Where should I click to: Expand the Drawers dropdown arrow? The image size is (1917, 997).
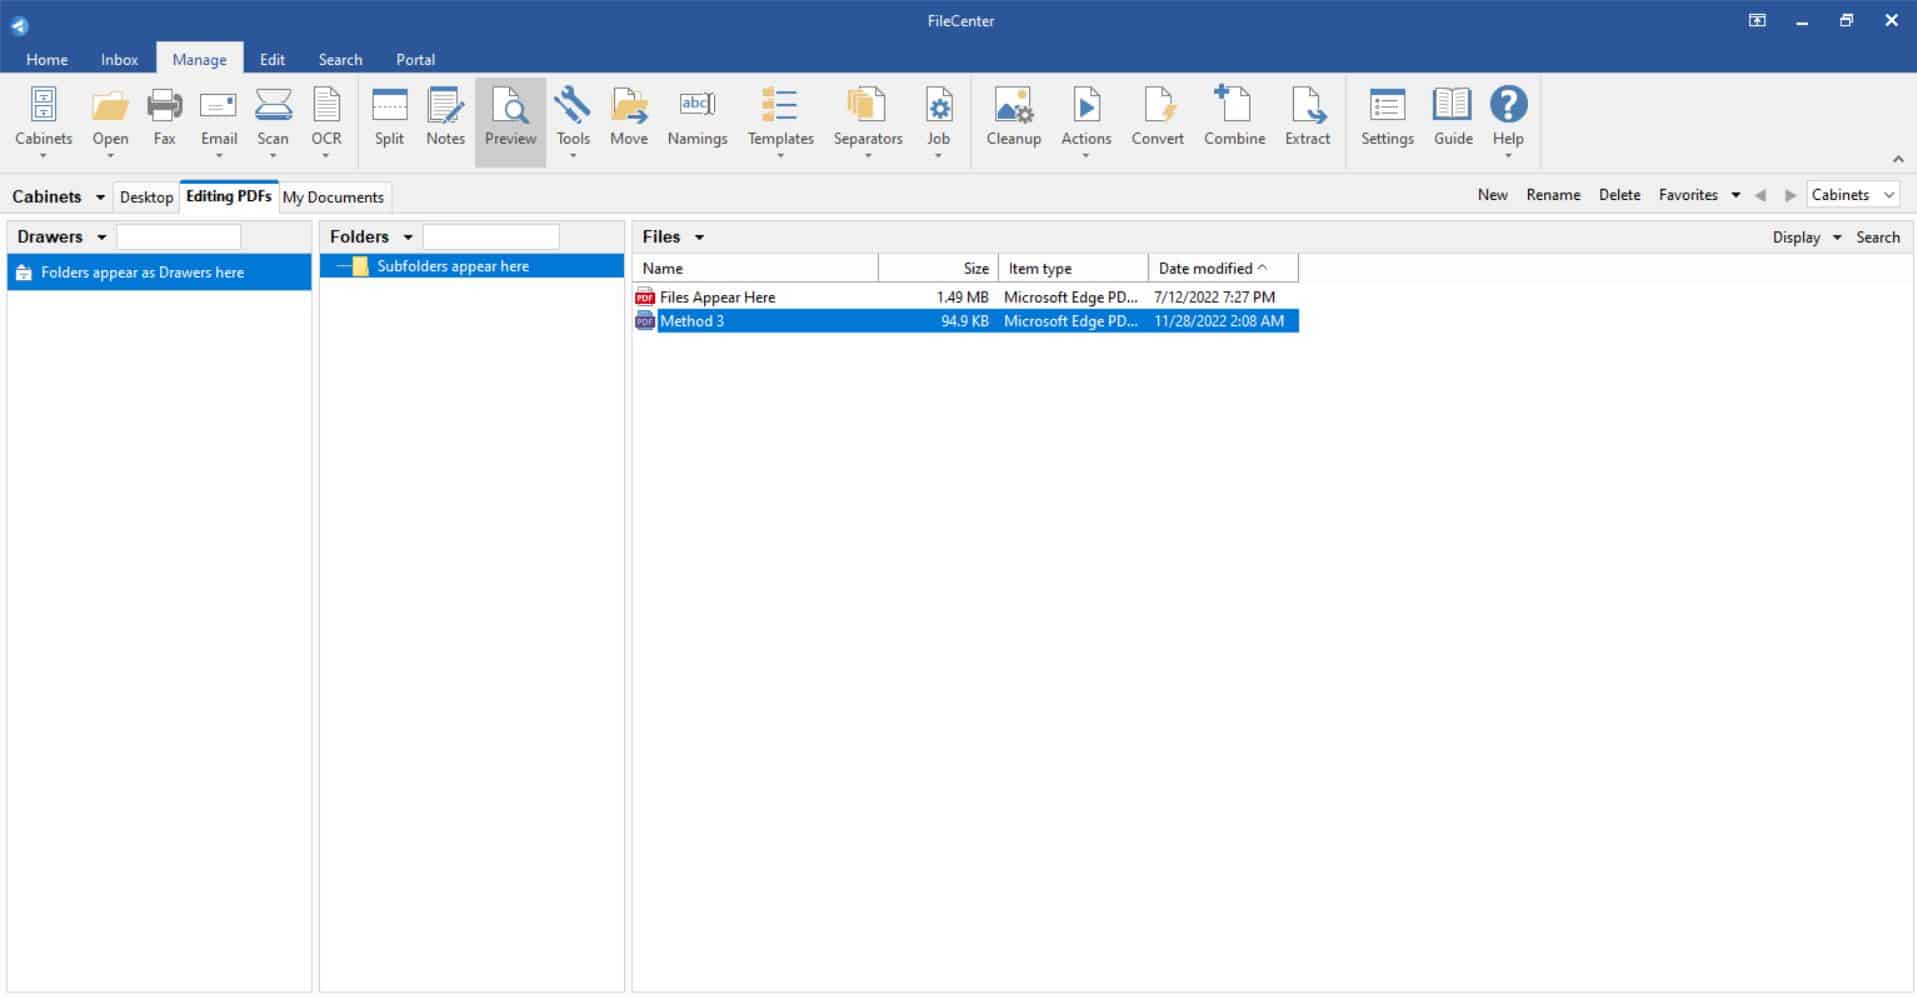pos(101,237)
